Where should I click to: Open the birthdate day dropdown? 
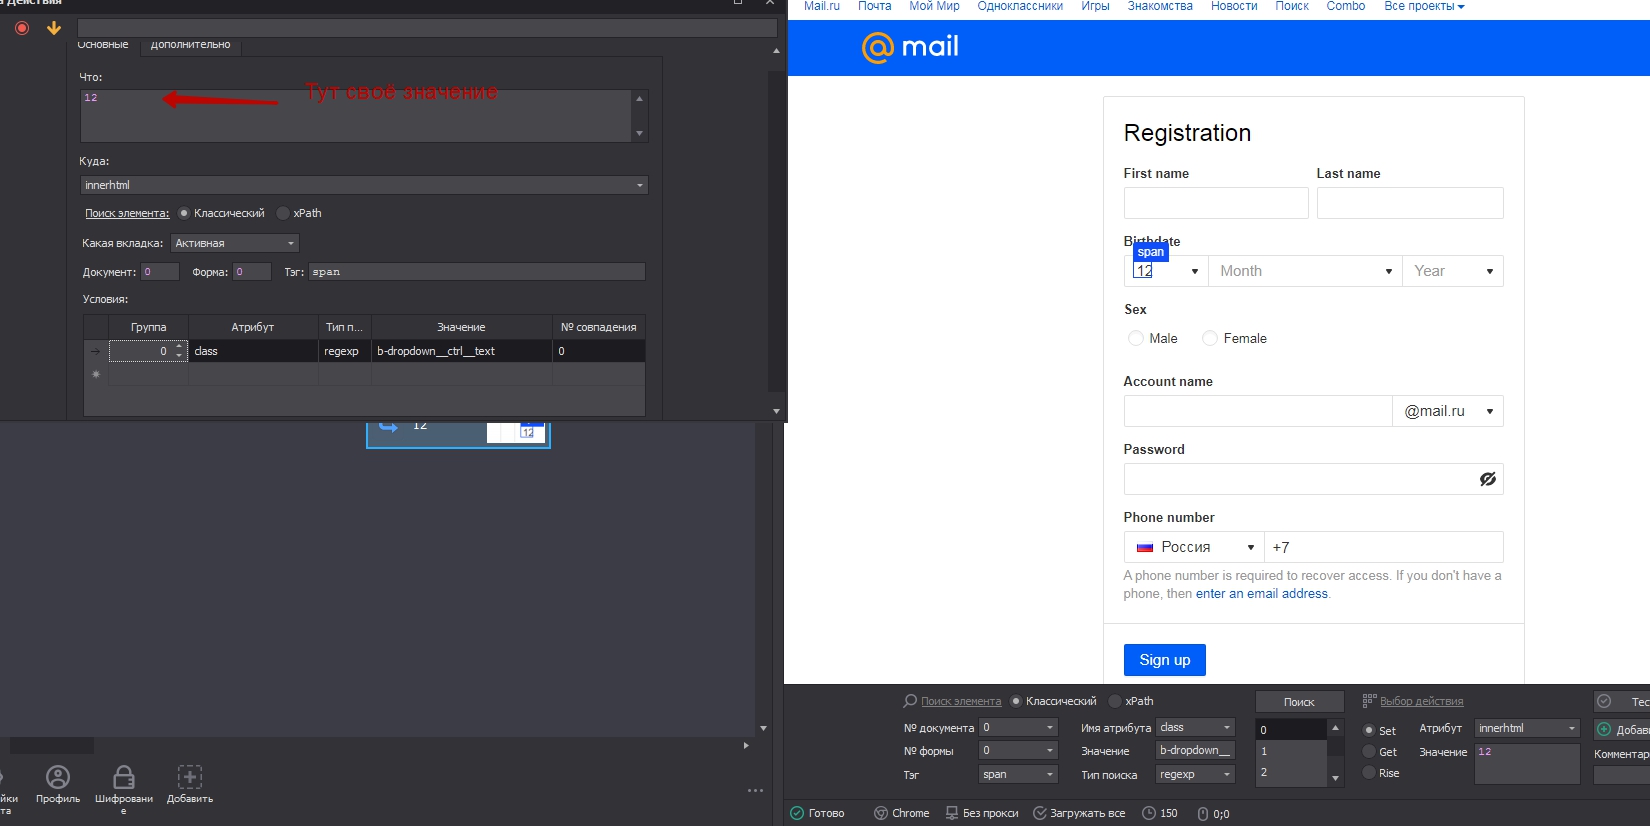[x=1166, y=271]
